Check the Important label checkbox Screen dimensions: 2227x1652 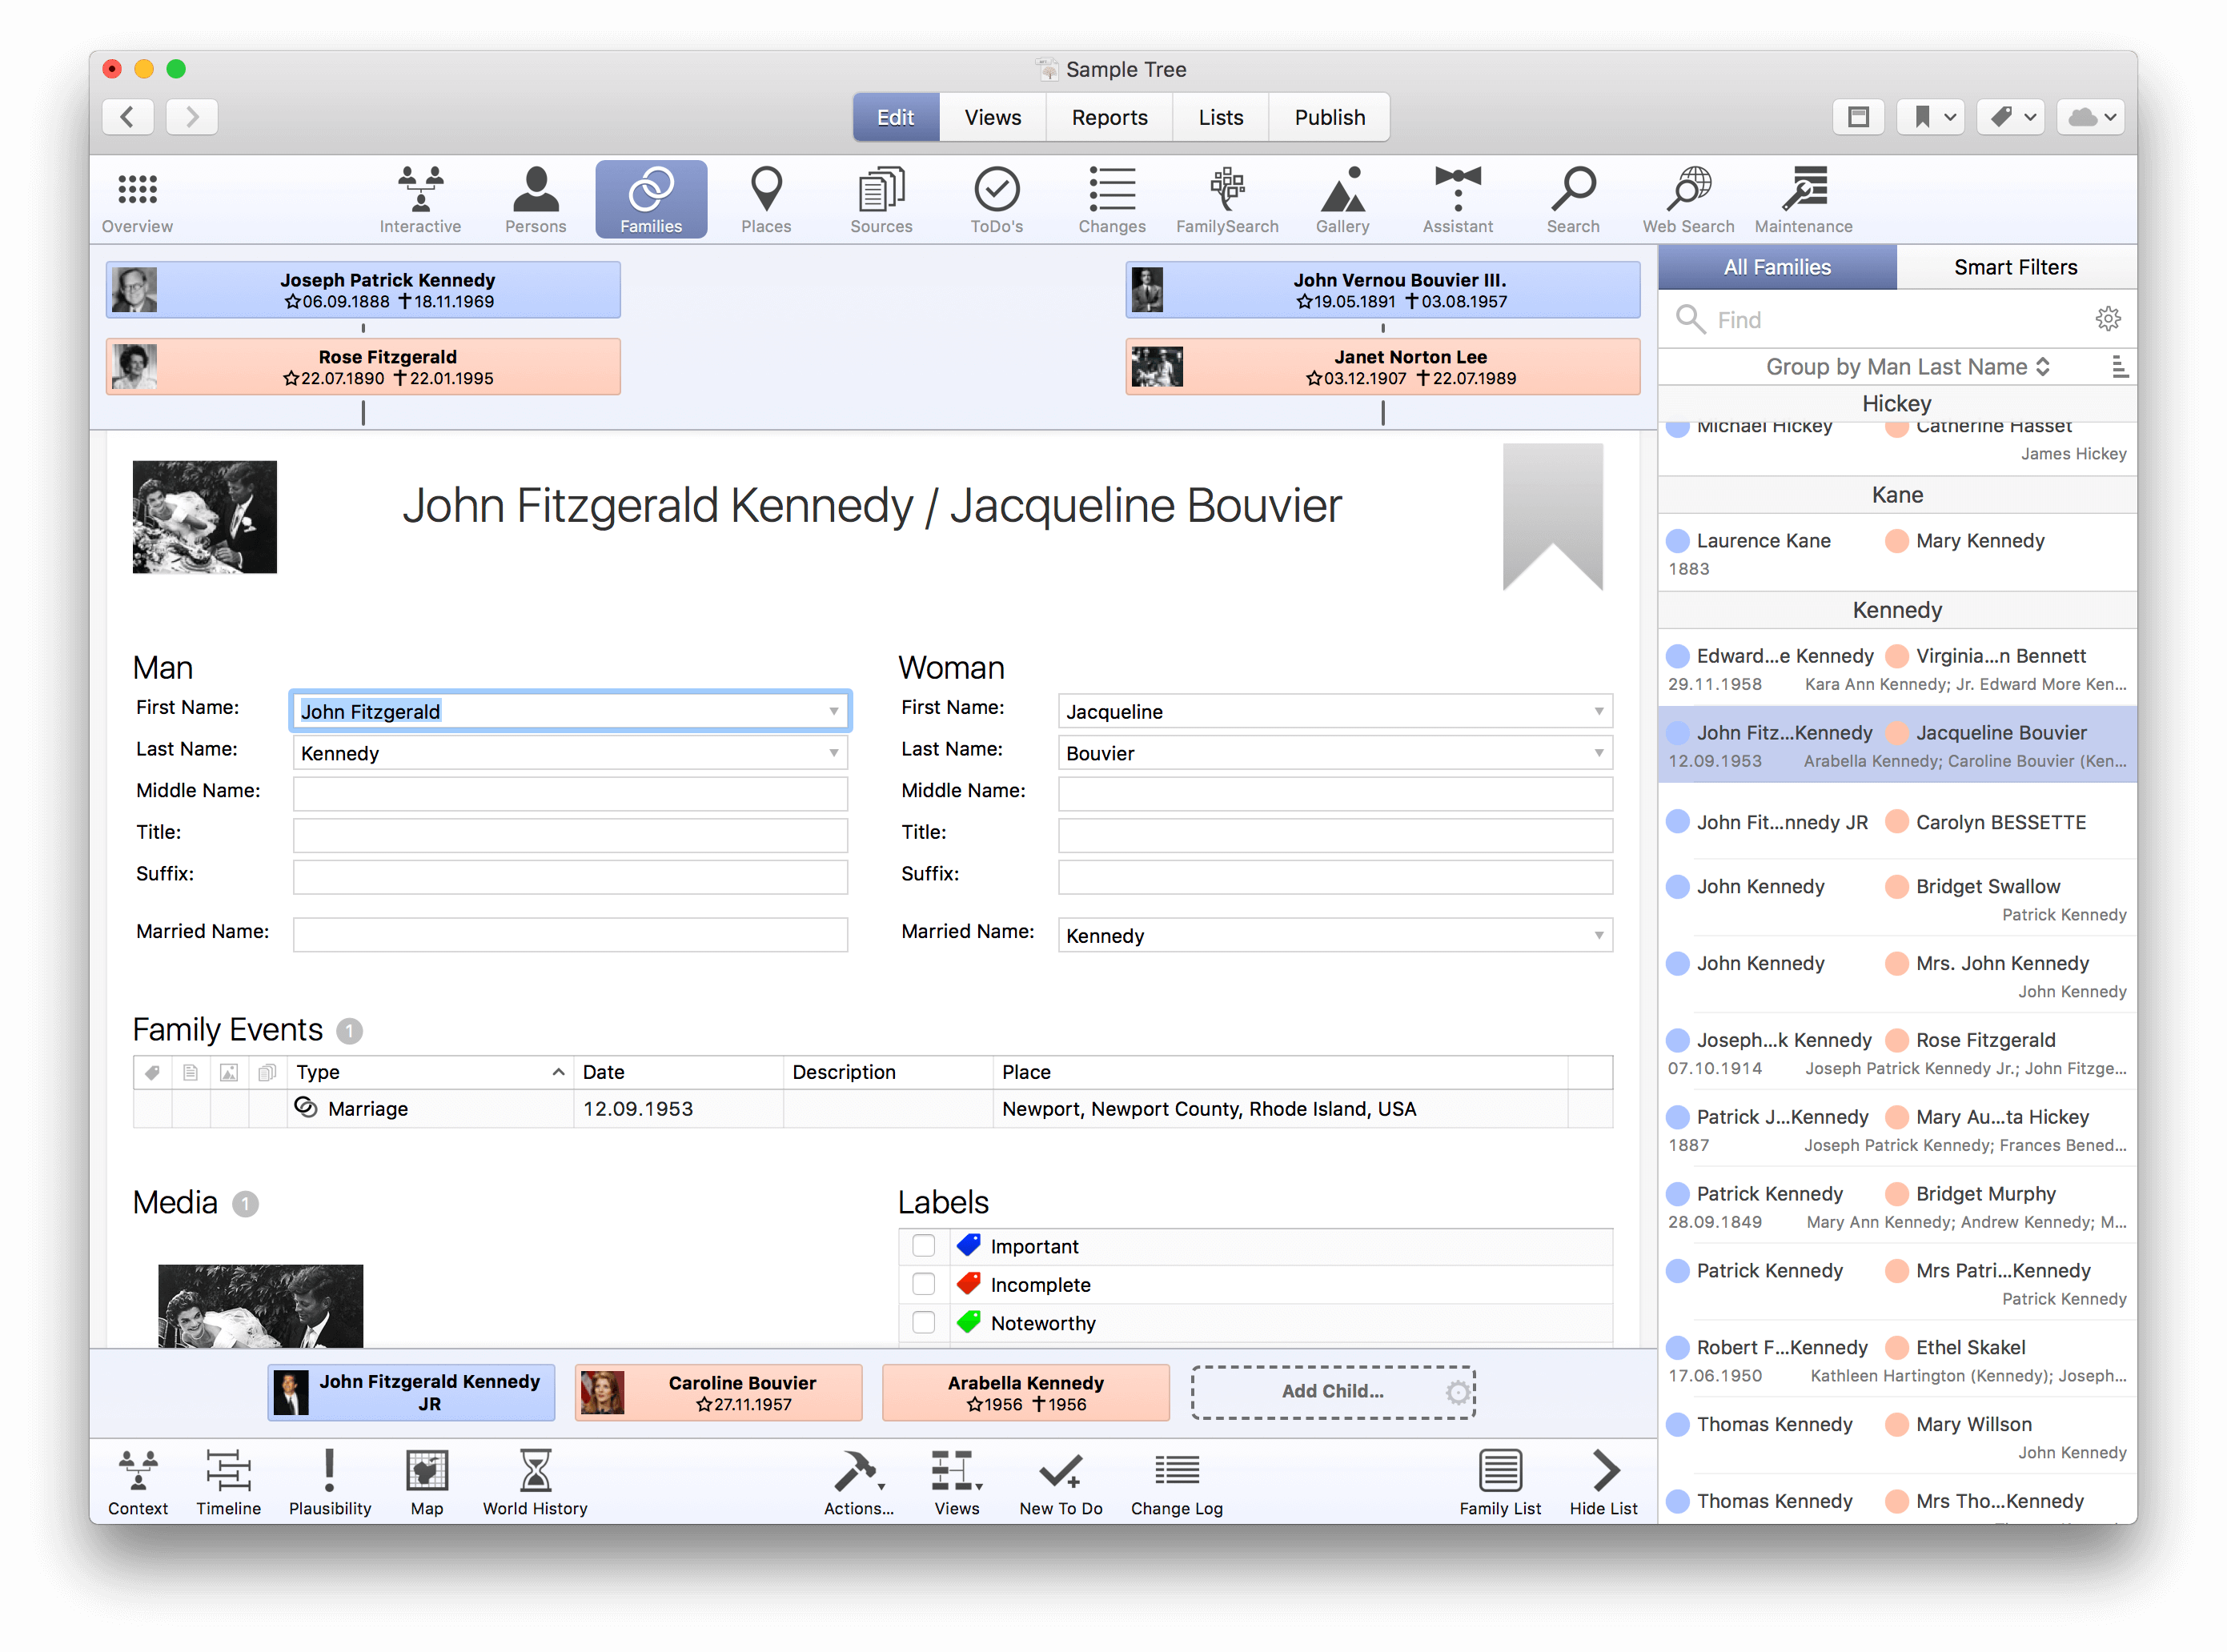click(x=923, y=1246)
